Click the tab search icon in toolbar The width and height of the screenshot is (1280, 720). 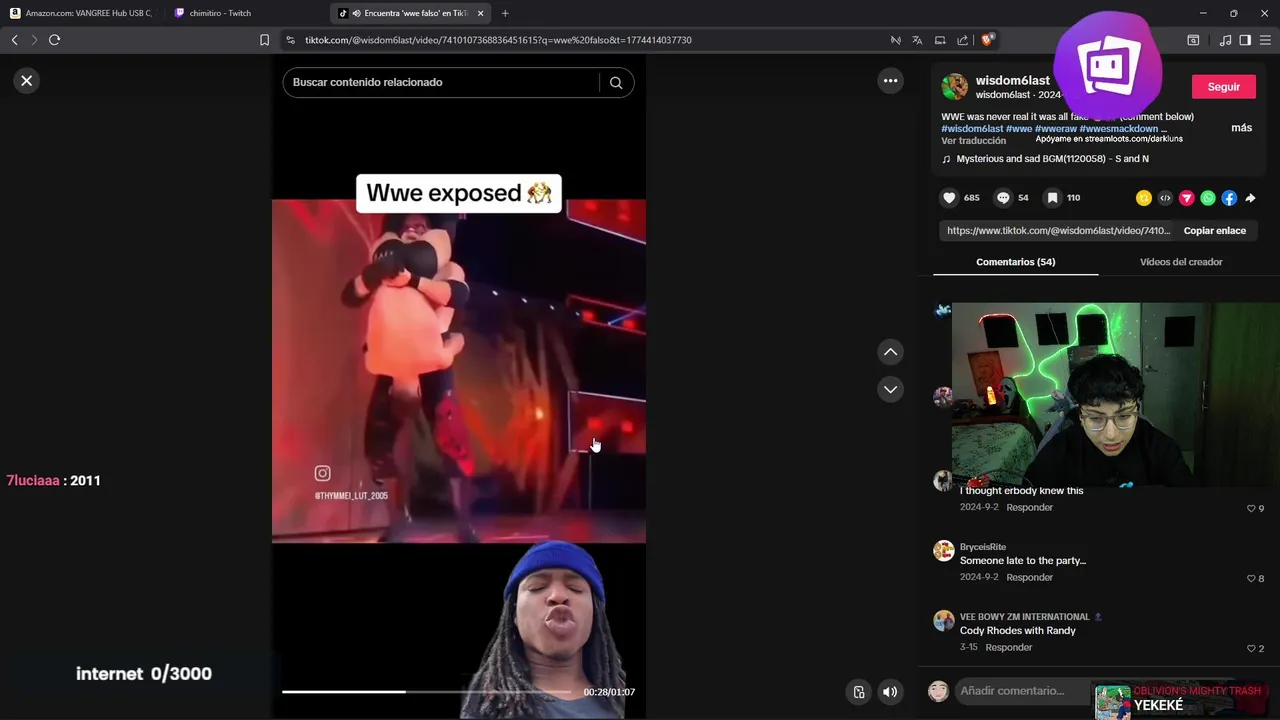pyautogui.click(x=1193, y=40)
